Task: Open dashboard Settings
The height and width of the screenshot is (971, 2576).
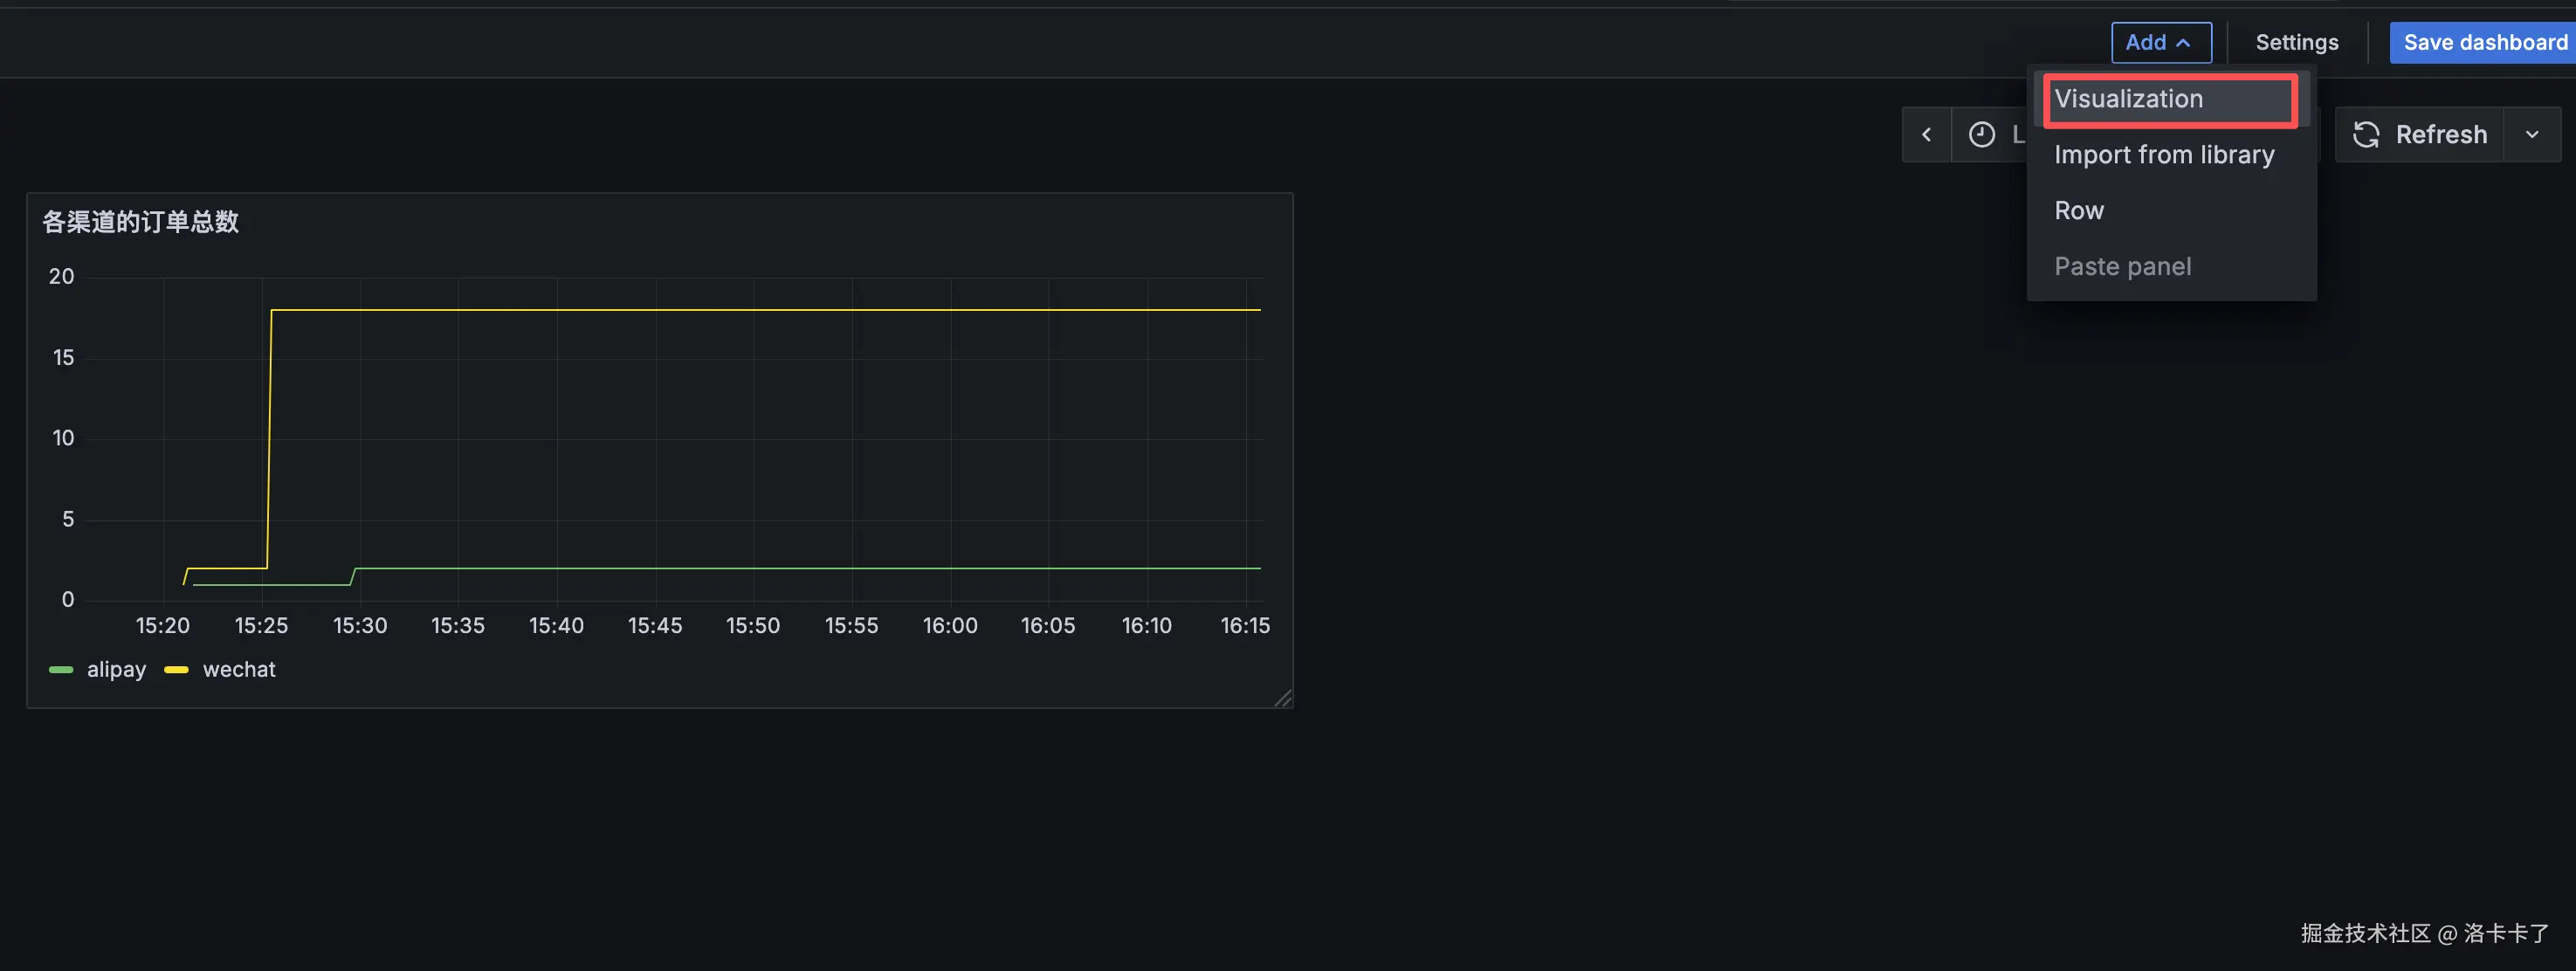Action: click(2296, 42)
